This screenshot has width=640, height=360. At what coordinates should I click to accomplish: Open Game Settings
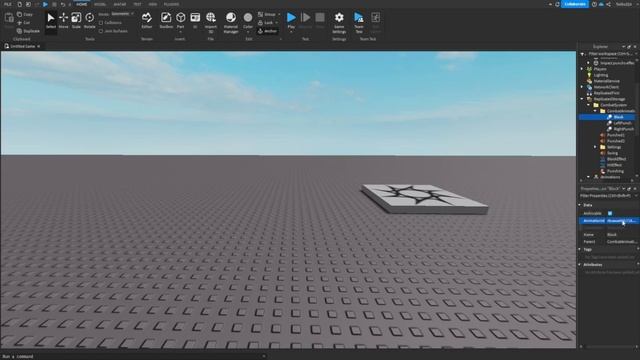(339, 22)
